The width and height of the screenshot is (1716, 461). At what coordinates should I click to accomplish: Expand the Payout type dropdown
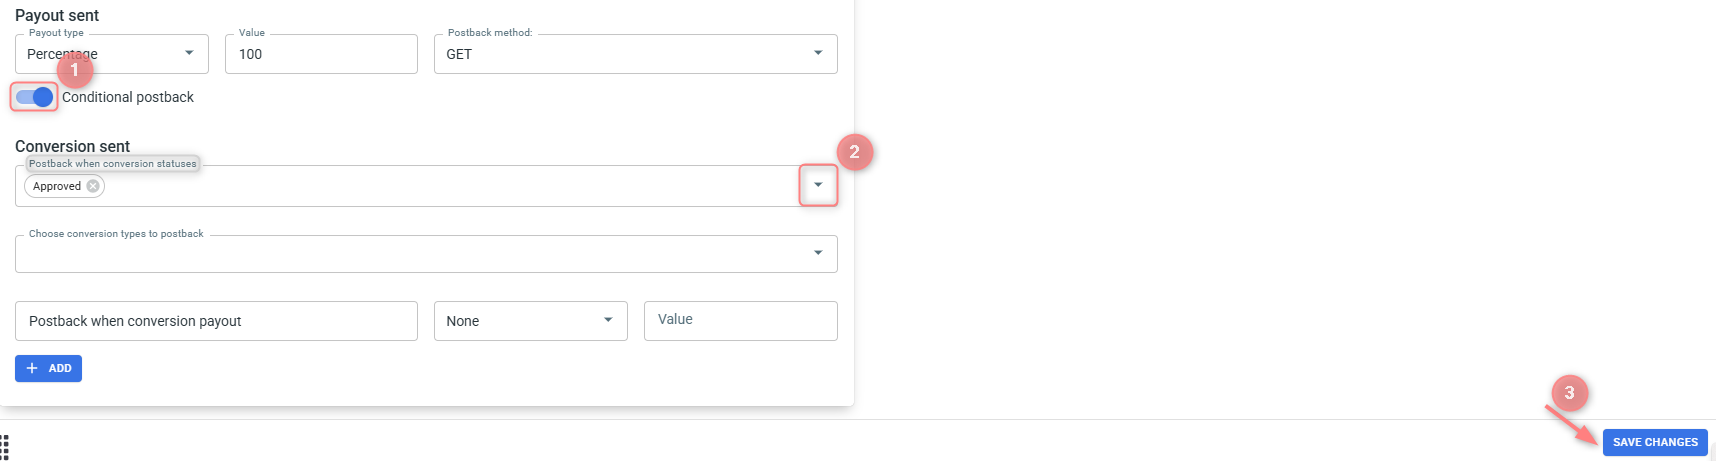click(112, 54)
